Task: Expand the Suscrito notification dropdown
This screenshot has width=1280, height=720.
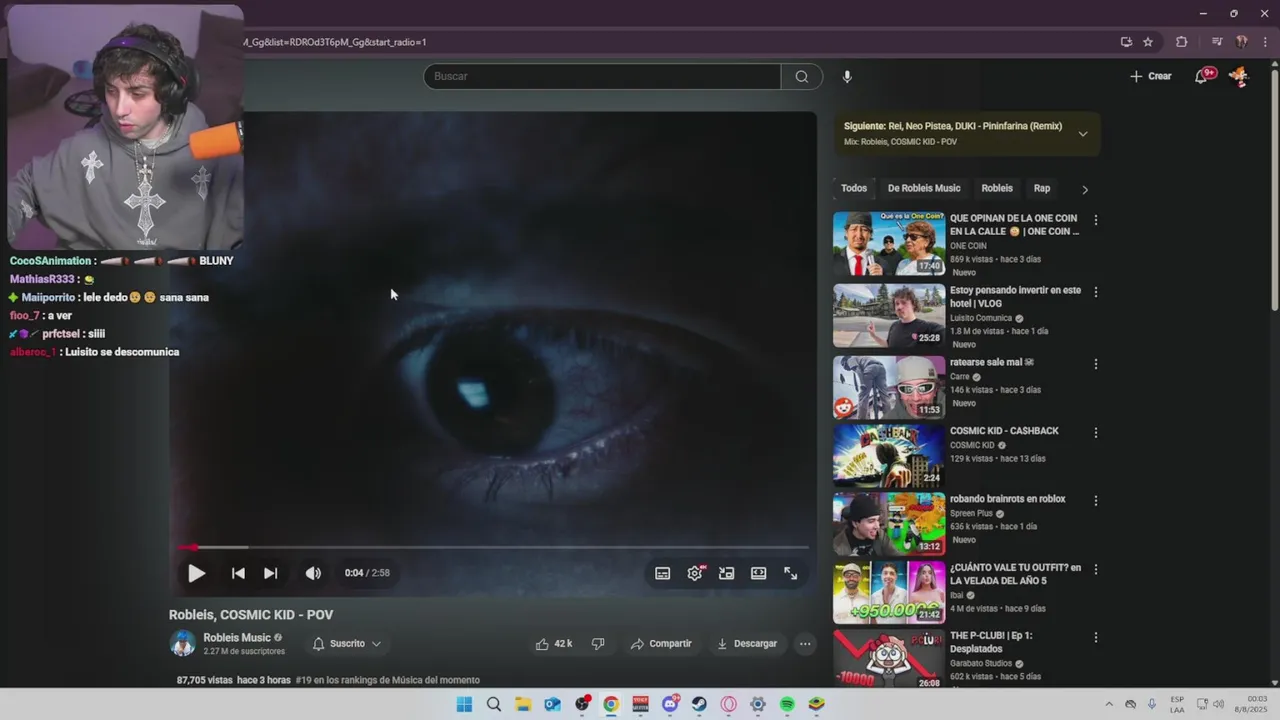Action: [346, 644]
